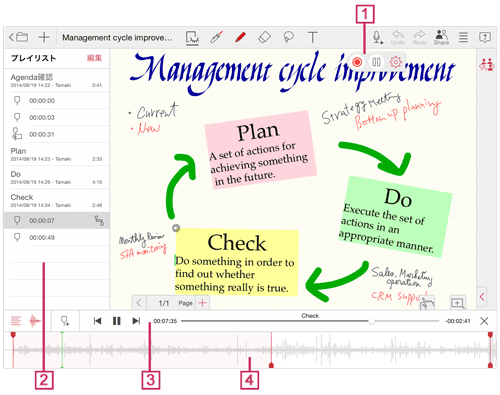Pause recording in the recording panel
This screenshot has width=500, height=395.
coord(376,62)
